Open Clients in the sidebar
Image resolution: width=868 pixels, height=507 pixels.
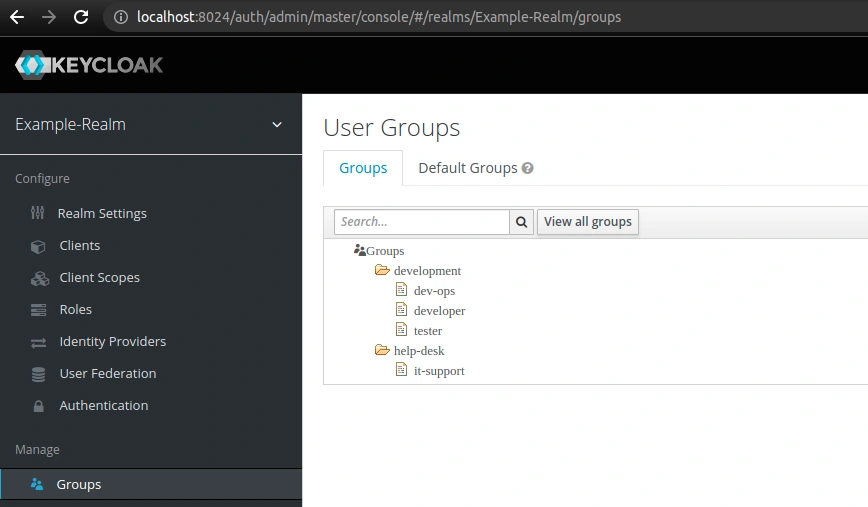pyautogui.click(x=80, y=245)
